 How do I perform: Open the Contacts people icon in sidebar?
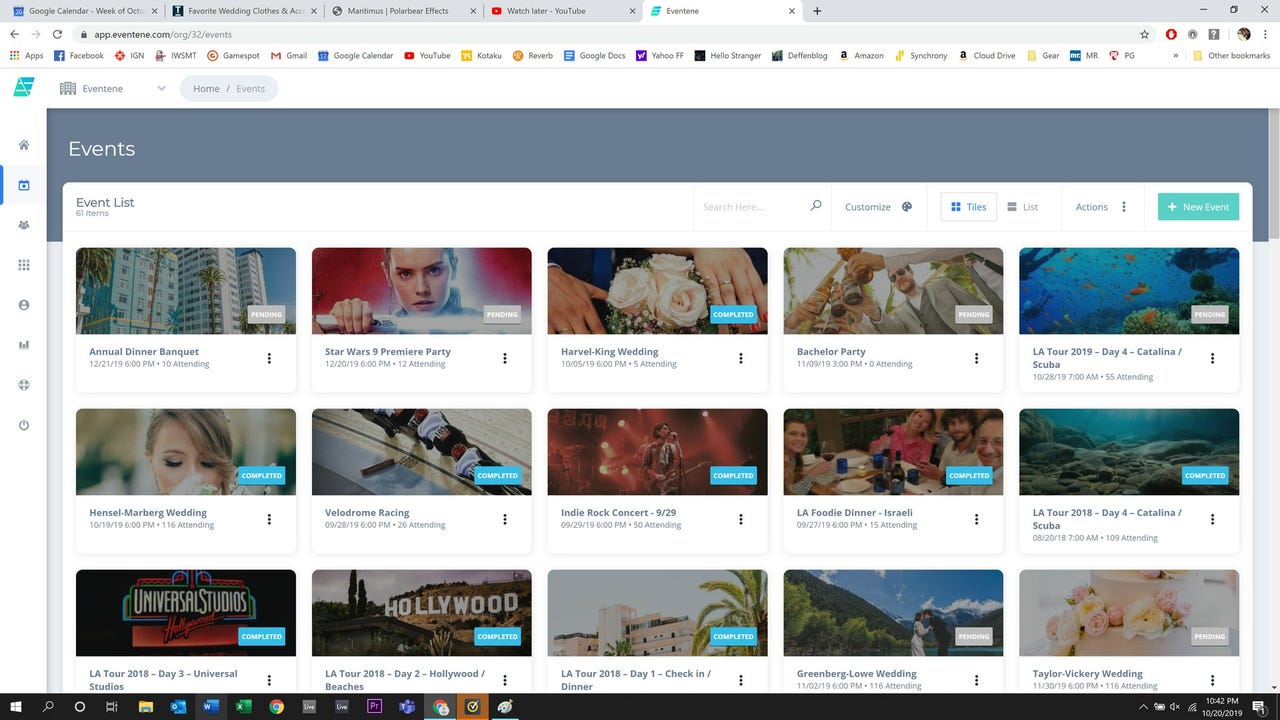pos(23,225)
